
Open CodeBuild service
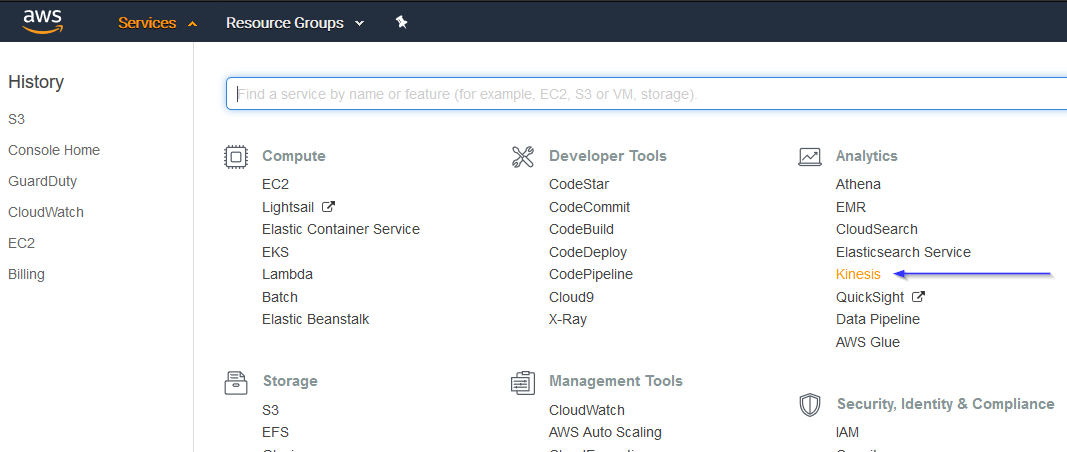(x=581, y=229)
